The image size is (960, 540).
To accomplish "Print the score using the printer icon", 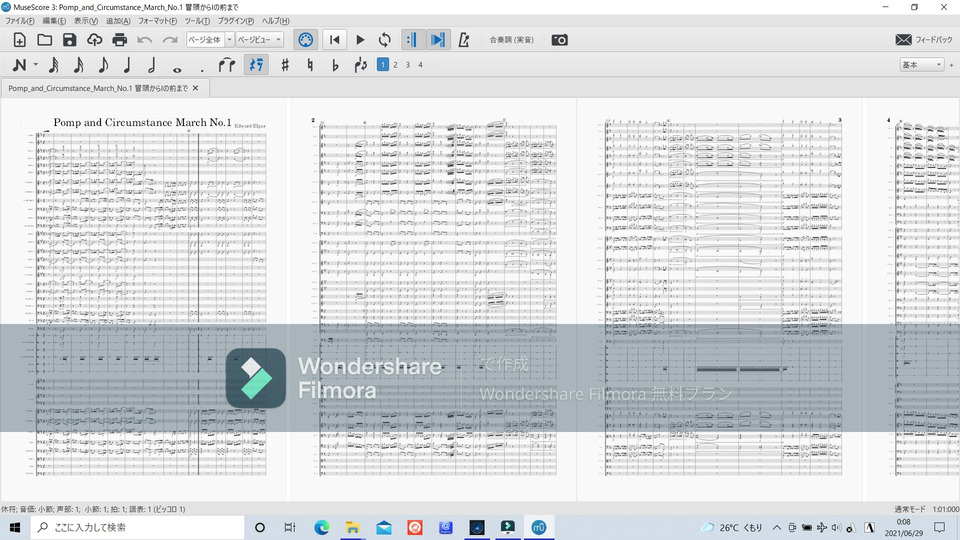I will tap(119, 40).
